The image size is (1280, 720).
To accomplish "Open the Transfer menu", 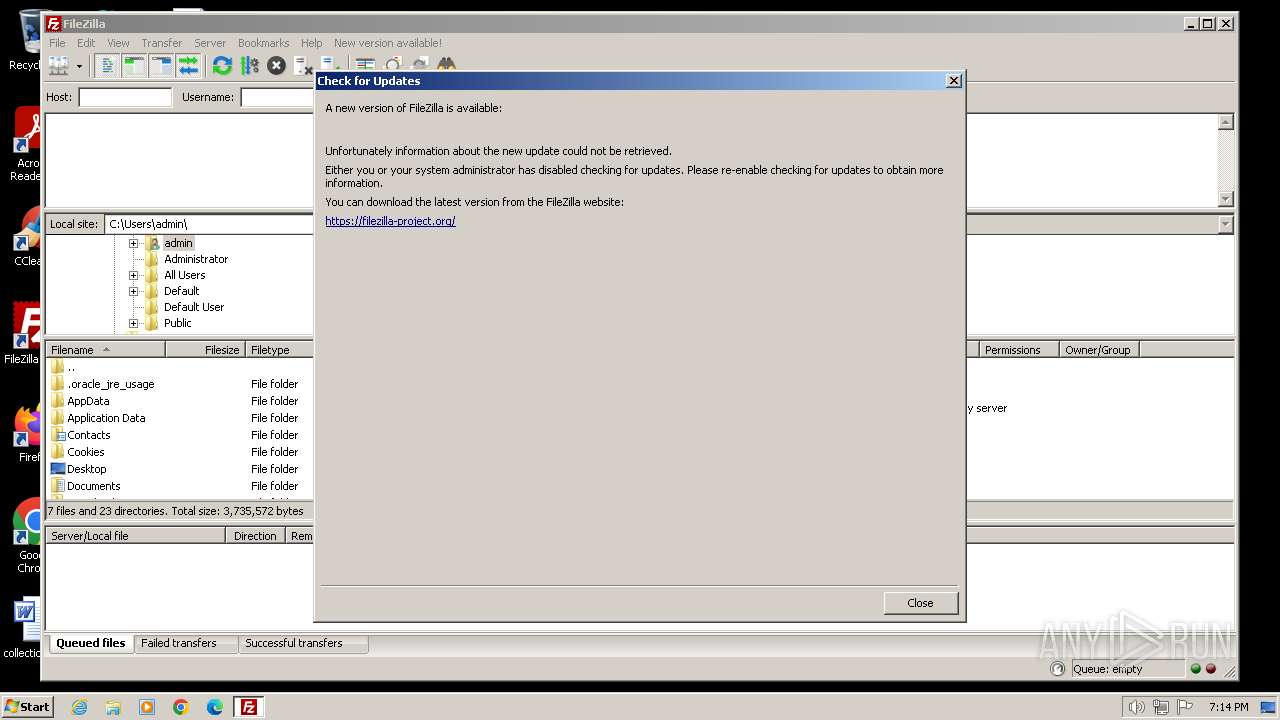I will (161, 43).
